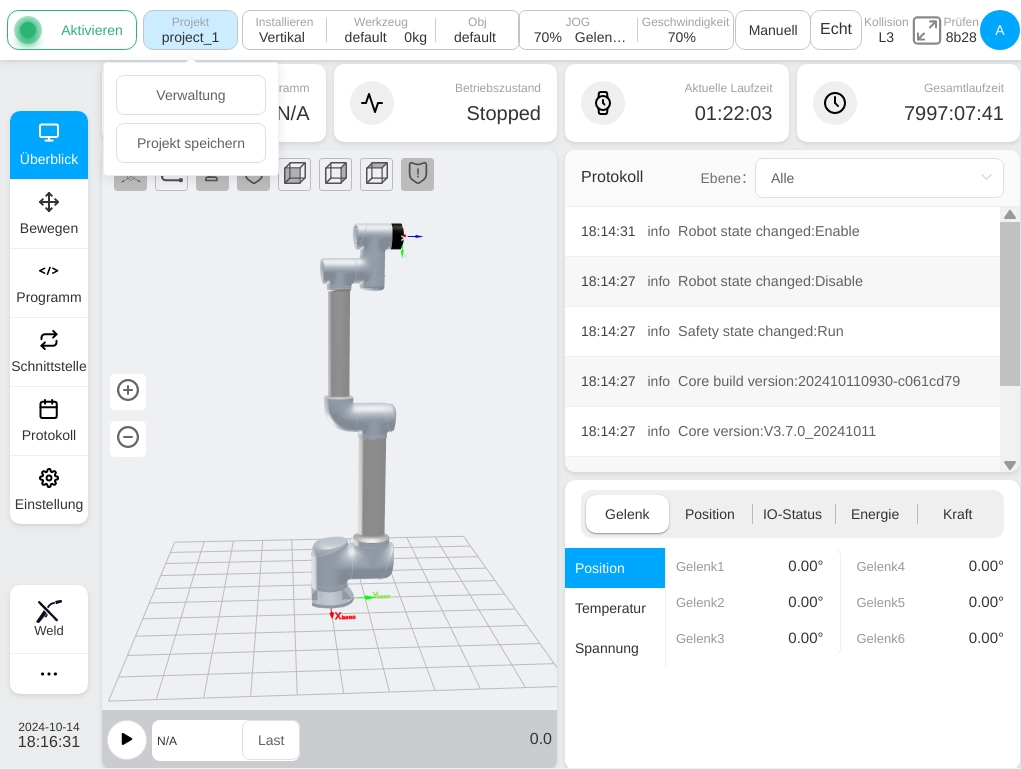Click the fullscreen expand arrows icon

(926, 30)
